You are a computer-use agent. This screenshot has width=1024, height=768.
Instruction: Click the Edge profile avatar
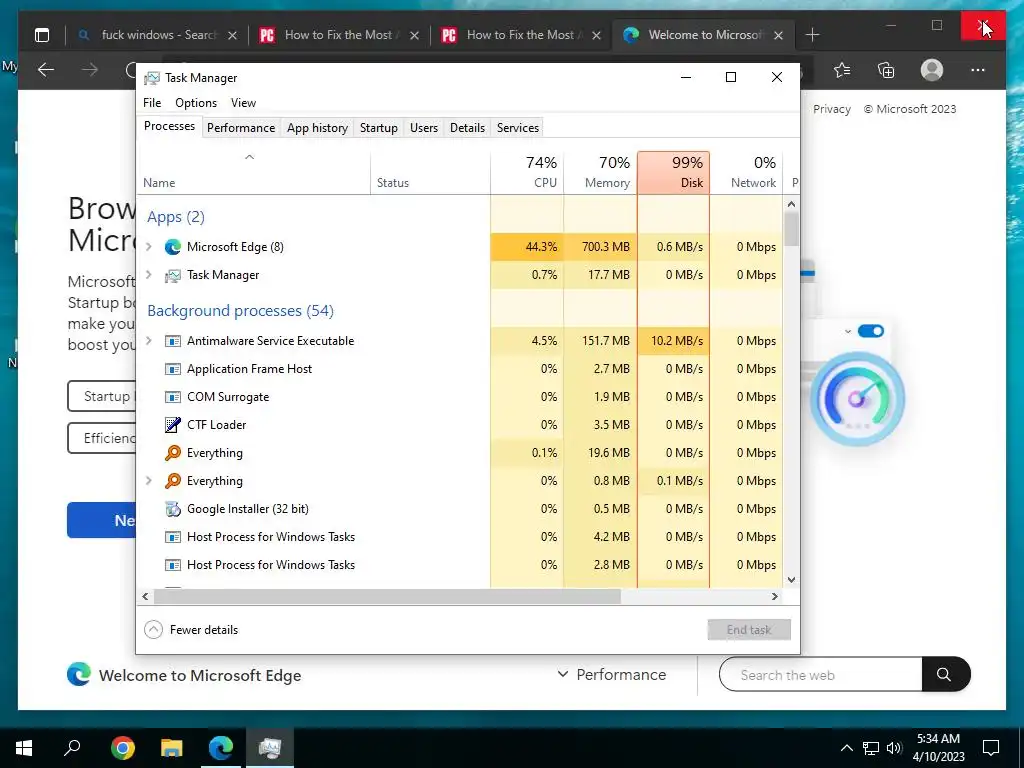tap(932, 70)
